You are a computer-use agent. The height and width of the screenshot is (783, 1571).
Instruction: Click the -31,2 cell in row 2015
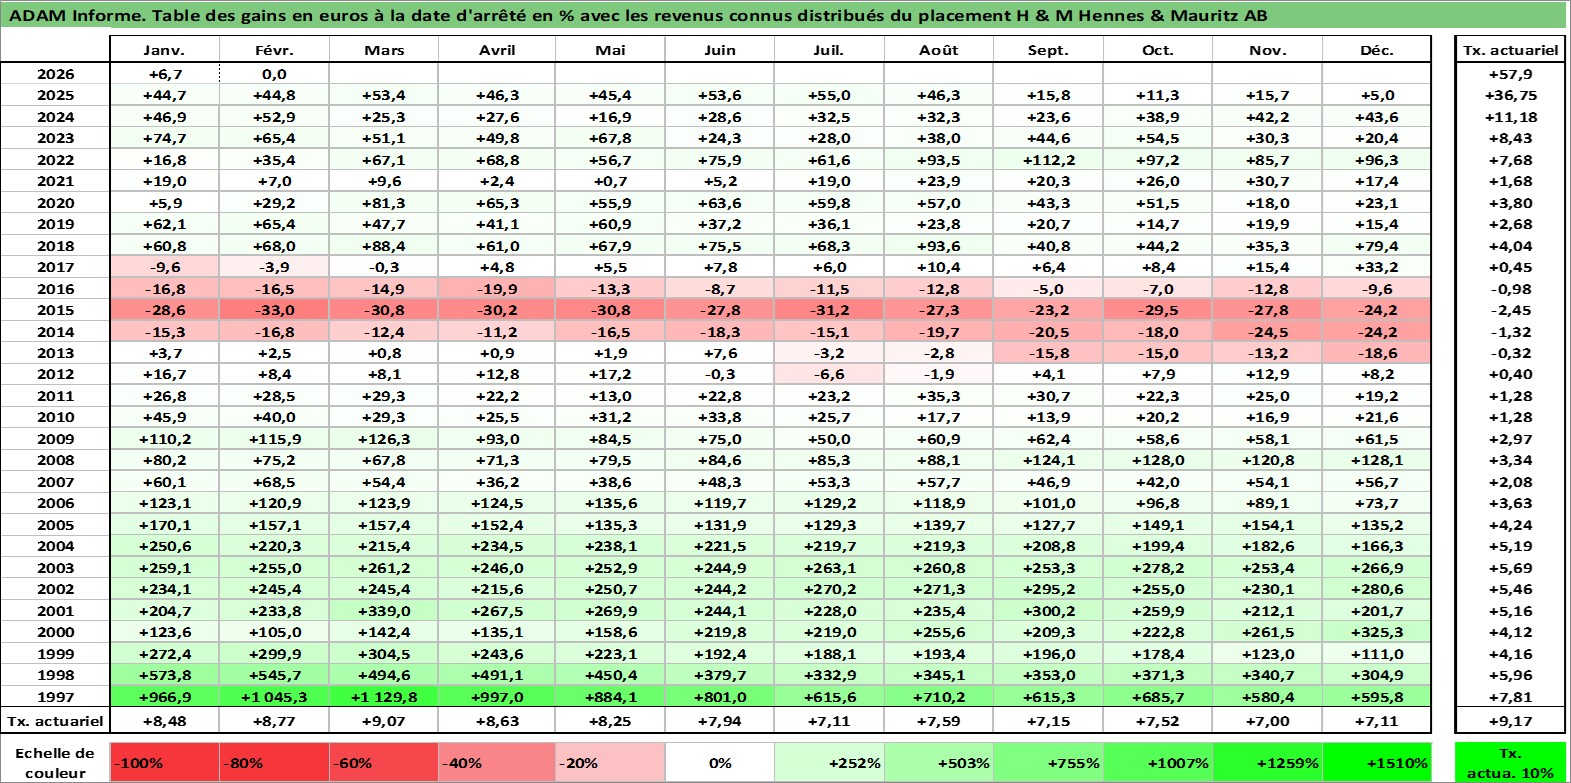coord(829,310)
